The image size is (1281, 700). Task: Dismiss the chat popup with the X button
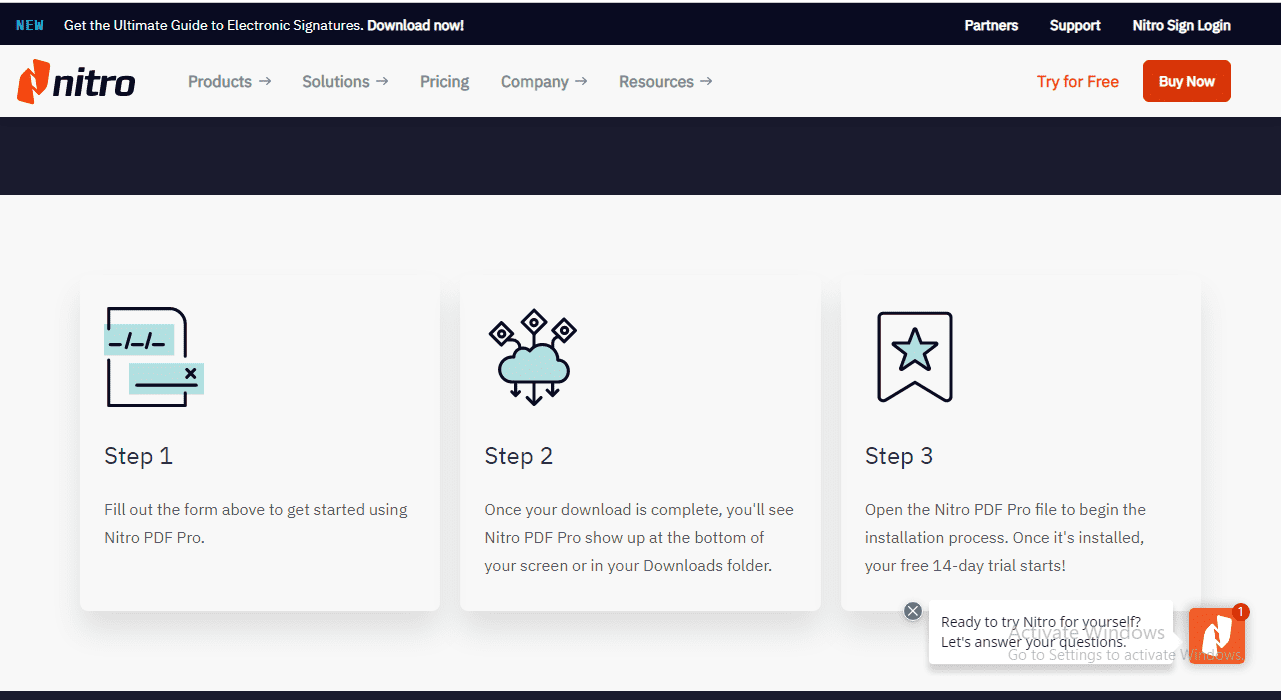tap(912, 611)
